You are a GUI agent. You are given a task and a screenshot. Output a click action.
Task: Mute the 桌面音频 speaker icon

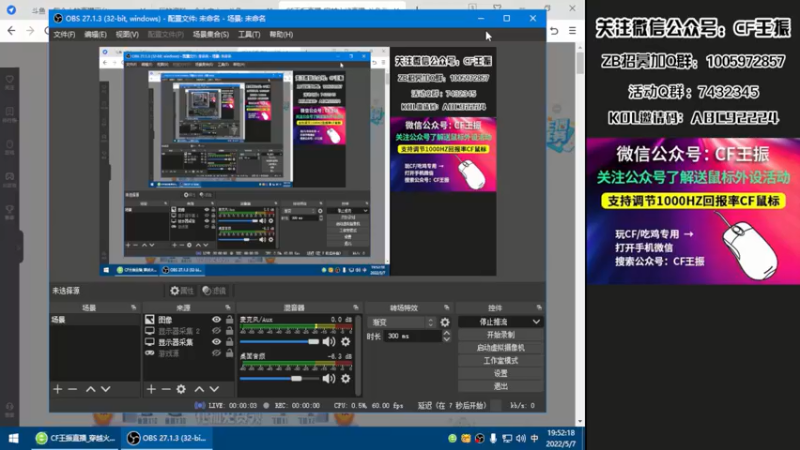329,379
